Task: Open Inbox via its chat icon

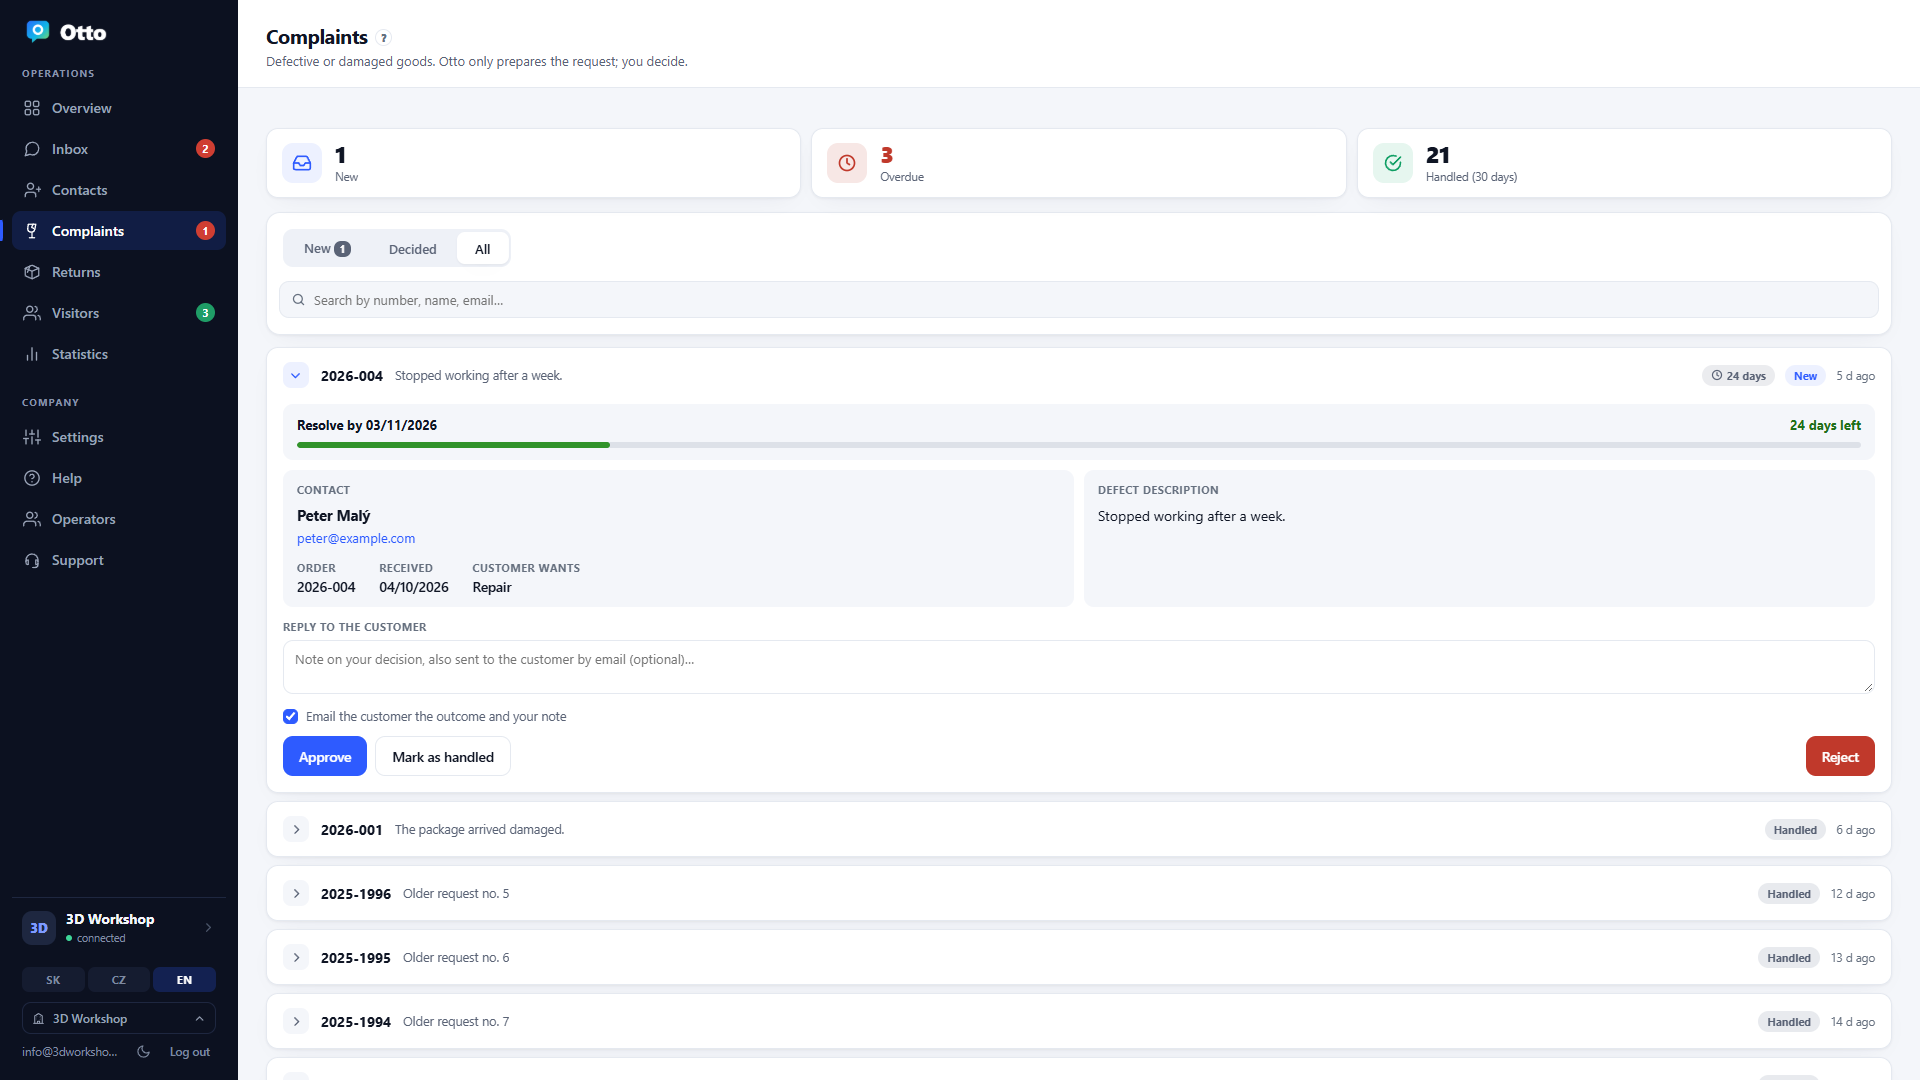Action: 32,149
